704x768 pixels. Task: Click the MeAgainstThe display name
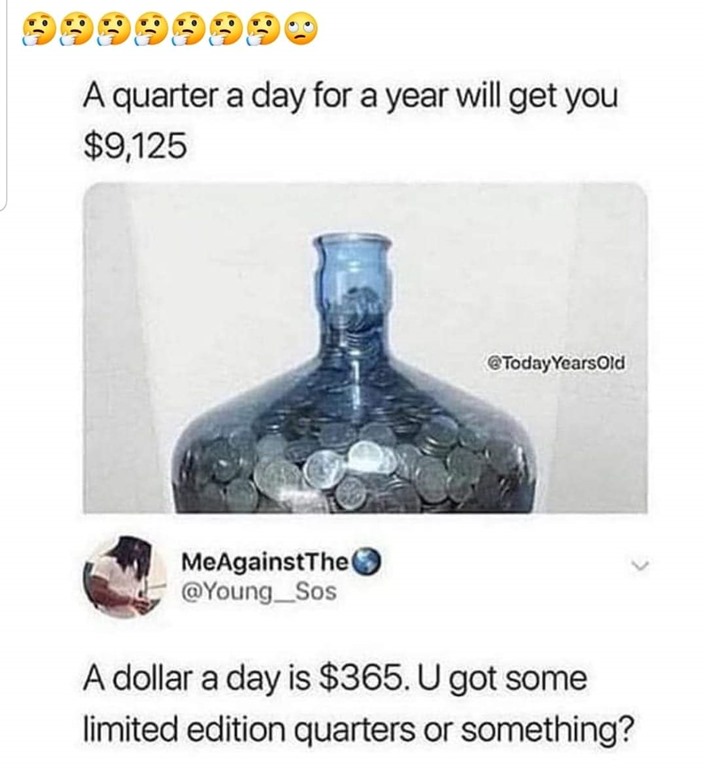[x=265, y=562]
